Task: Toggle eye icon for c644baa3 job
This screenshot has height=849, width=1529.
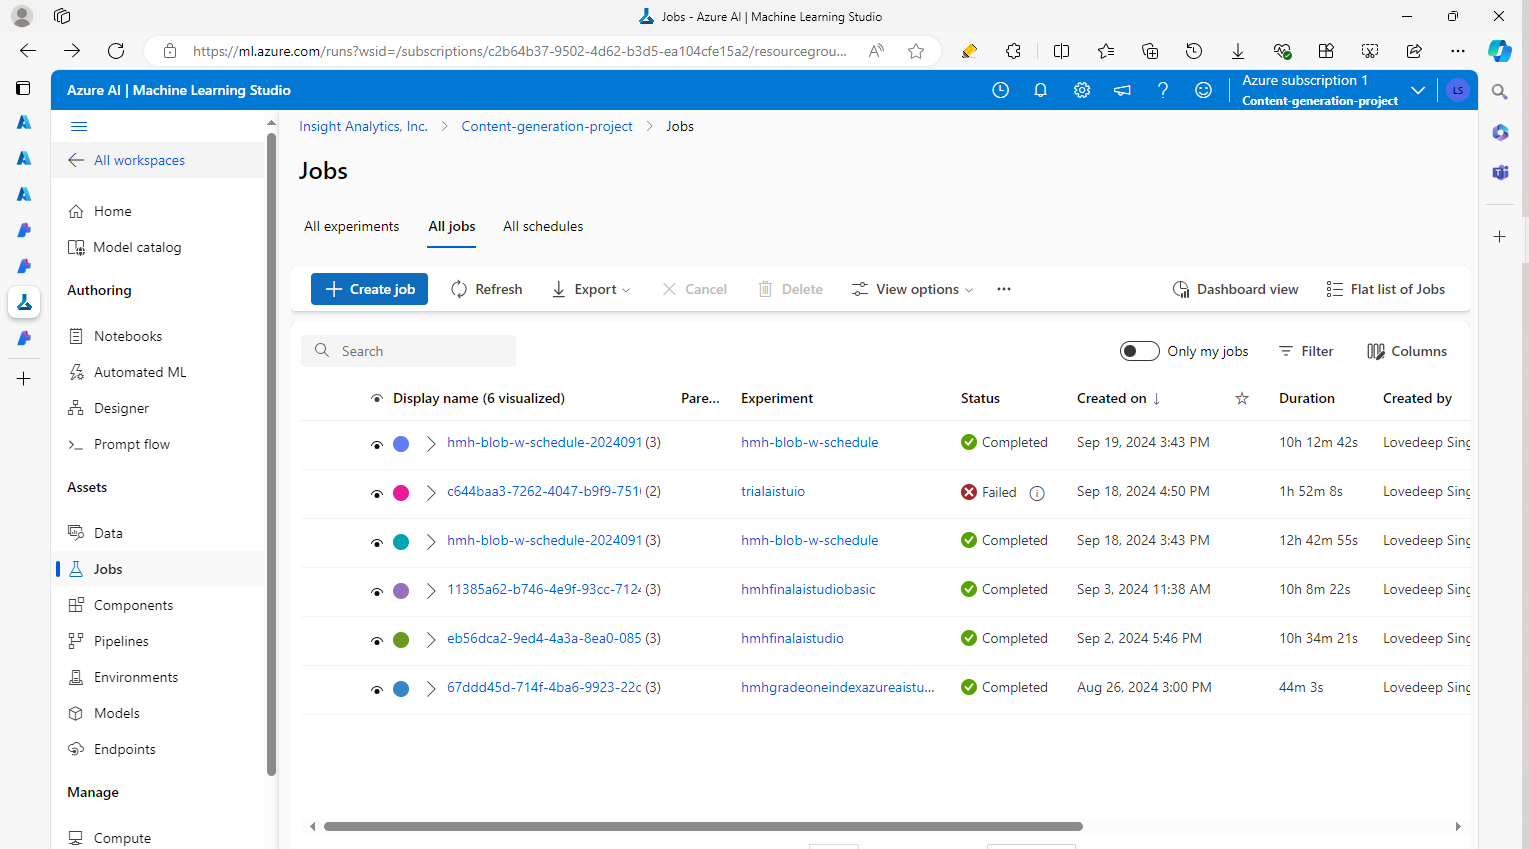Action: pyautogui.click(x=377, y=494)
